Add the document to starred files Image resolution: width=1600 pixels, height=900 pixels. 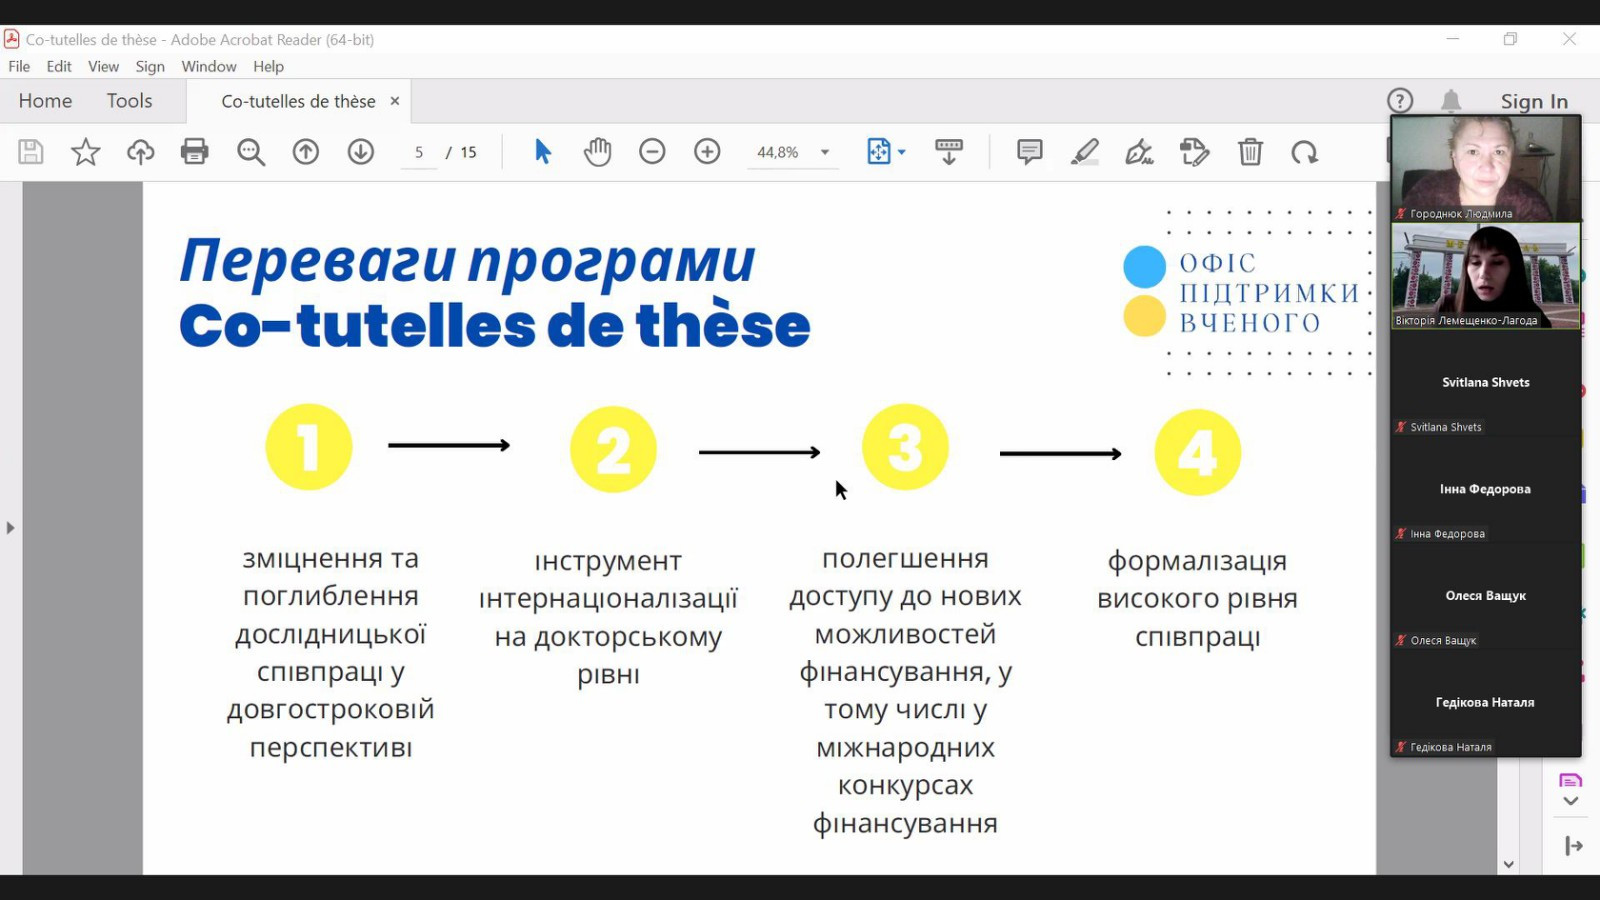86,152
